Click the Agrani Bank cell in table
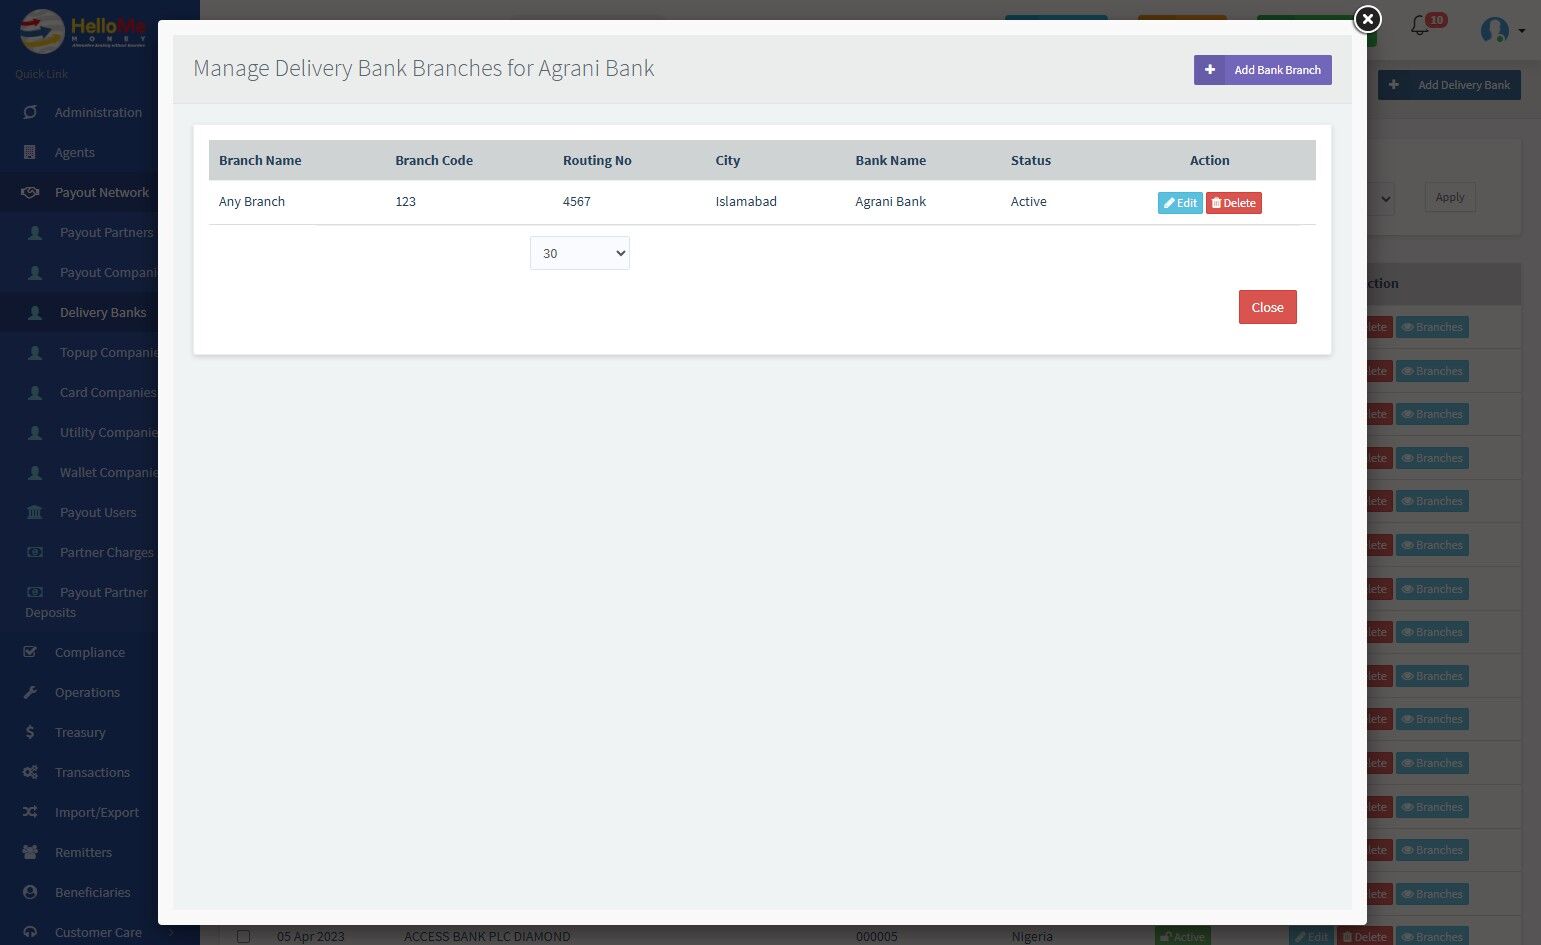The width and height of the screenshot is (1541, 945). [890, 201]
